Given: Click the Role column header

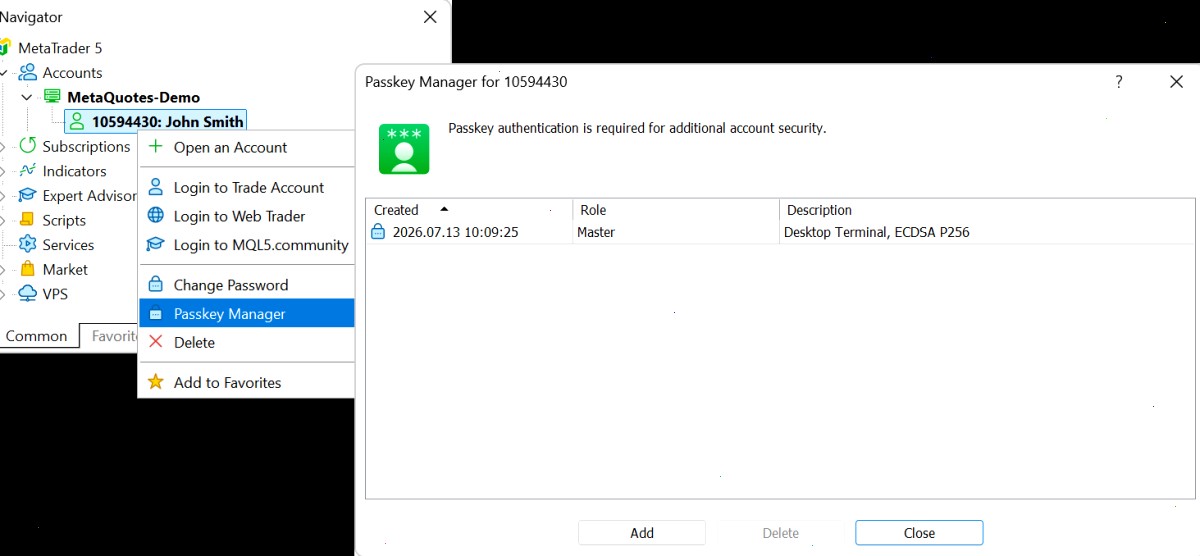Looking at the screenshot, I should point(676,210).
